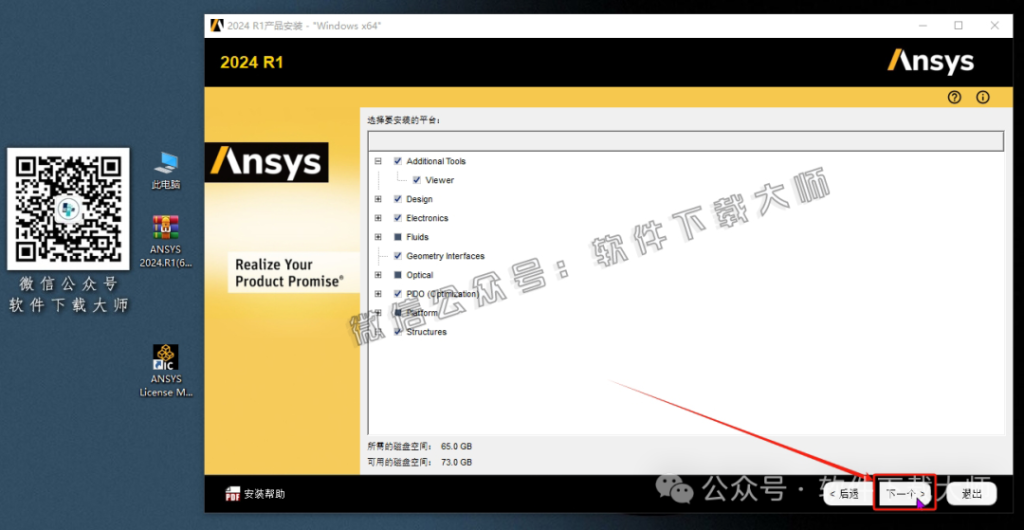
Task: Toggle the Structures checkbox
Action: (398, 331)
